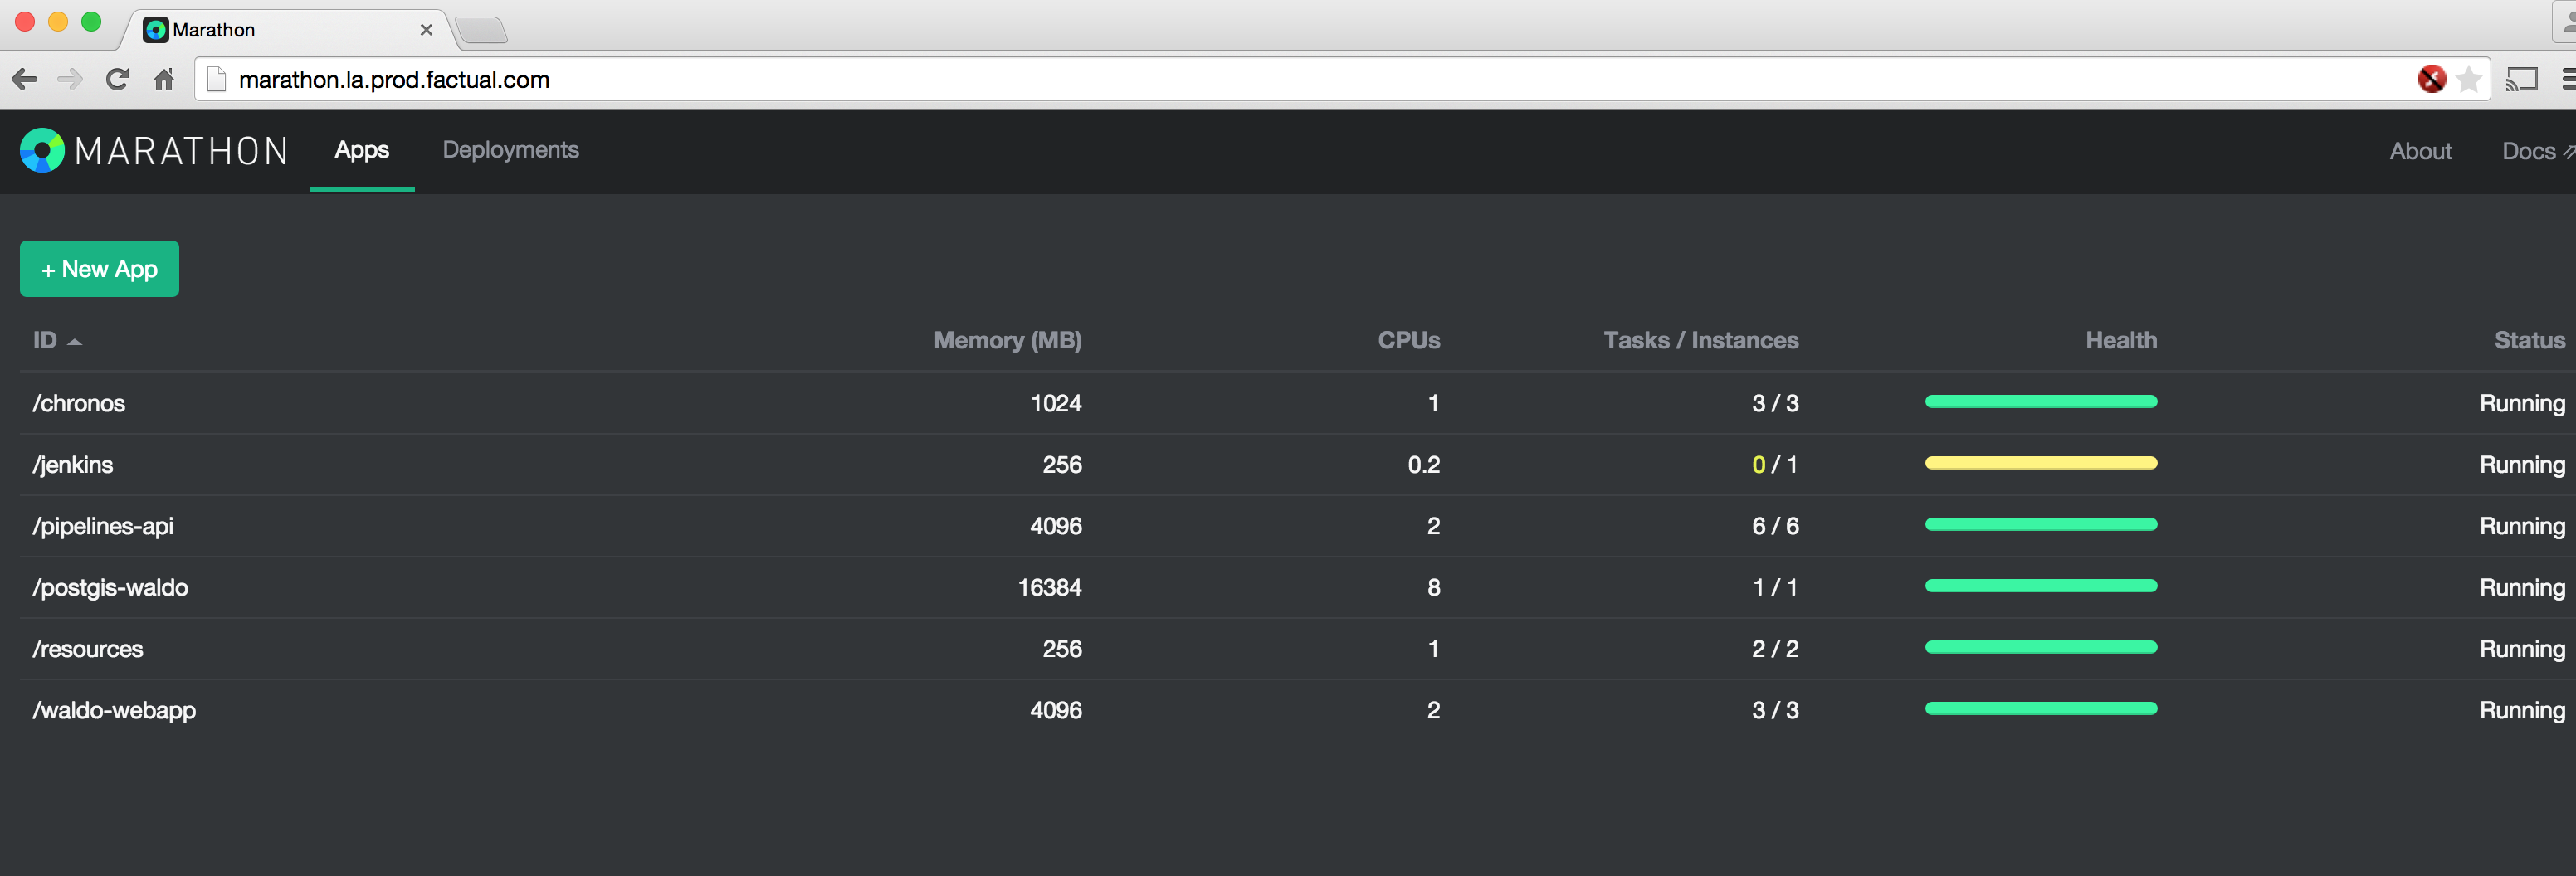Go back with the browser back arrow
2576x876 pixels.
(25, 79)
